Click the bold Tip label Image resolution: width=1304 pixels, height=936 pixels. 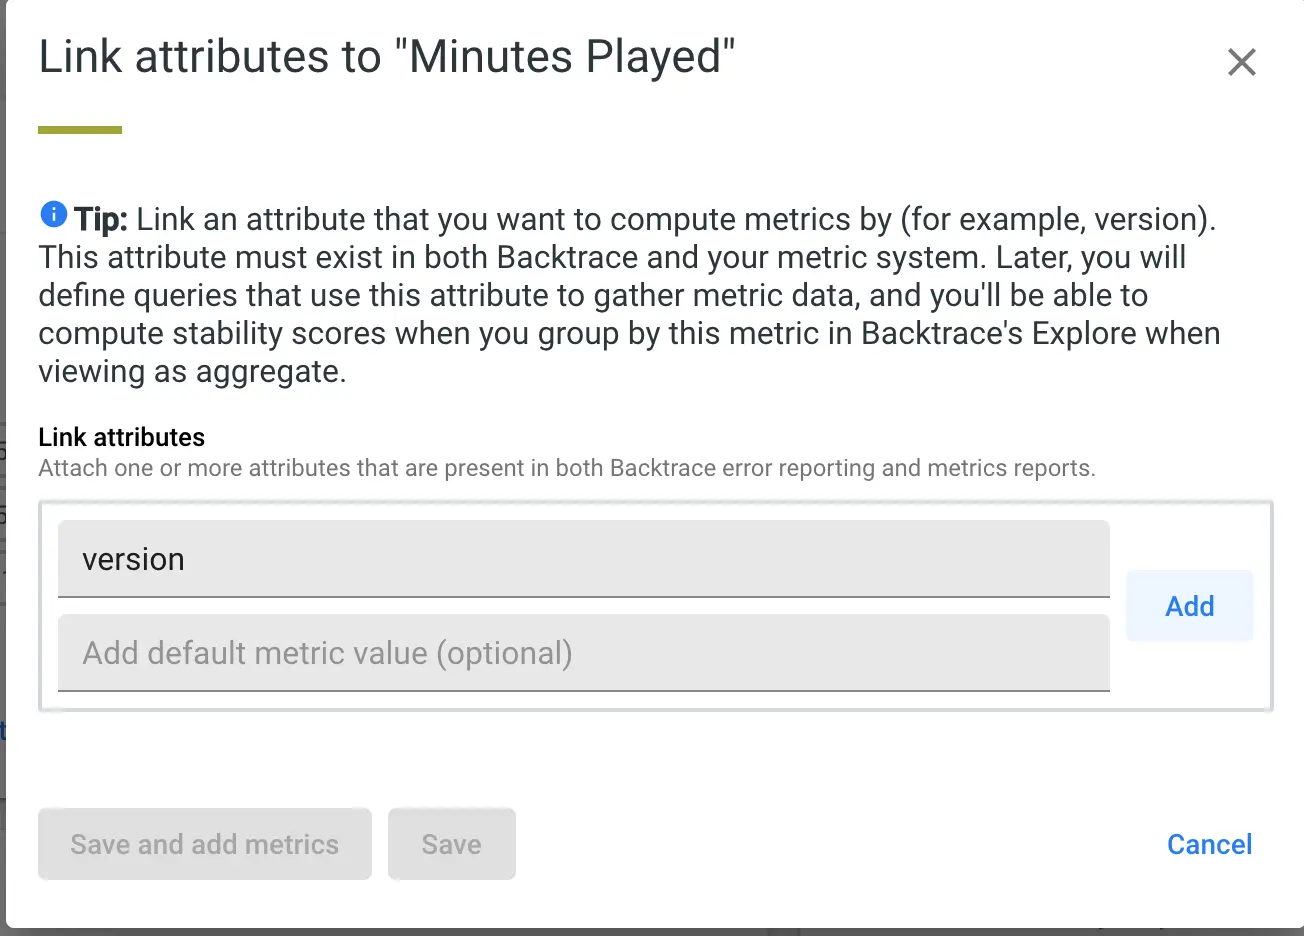[100, 219]
